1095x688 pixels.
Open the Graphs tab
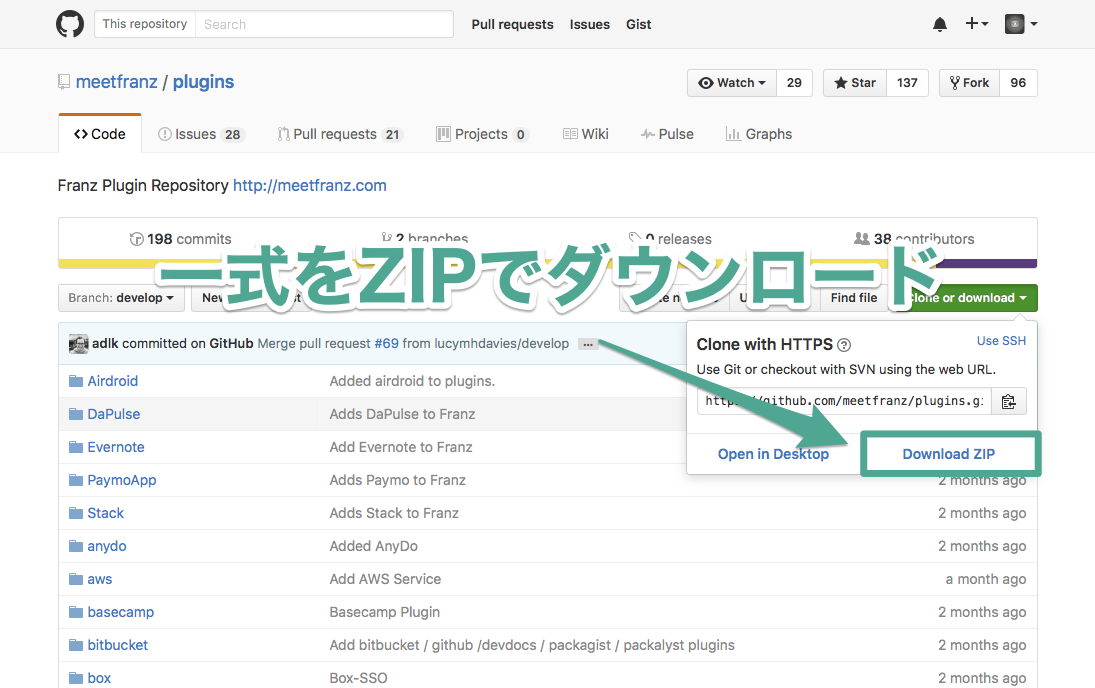pyautogui.click(x=759, y=134)
